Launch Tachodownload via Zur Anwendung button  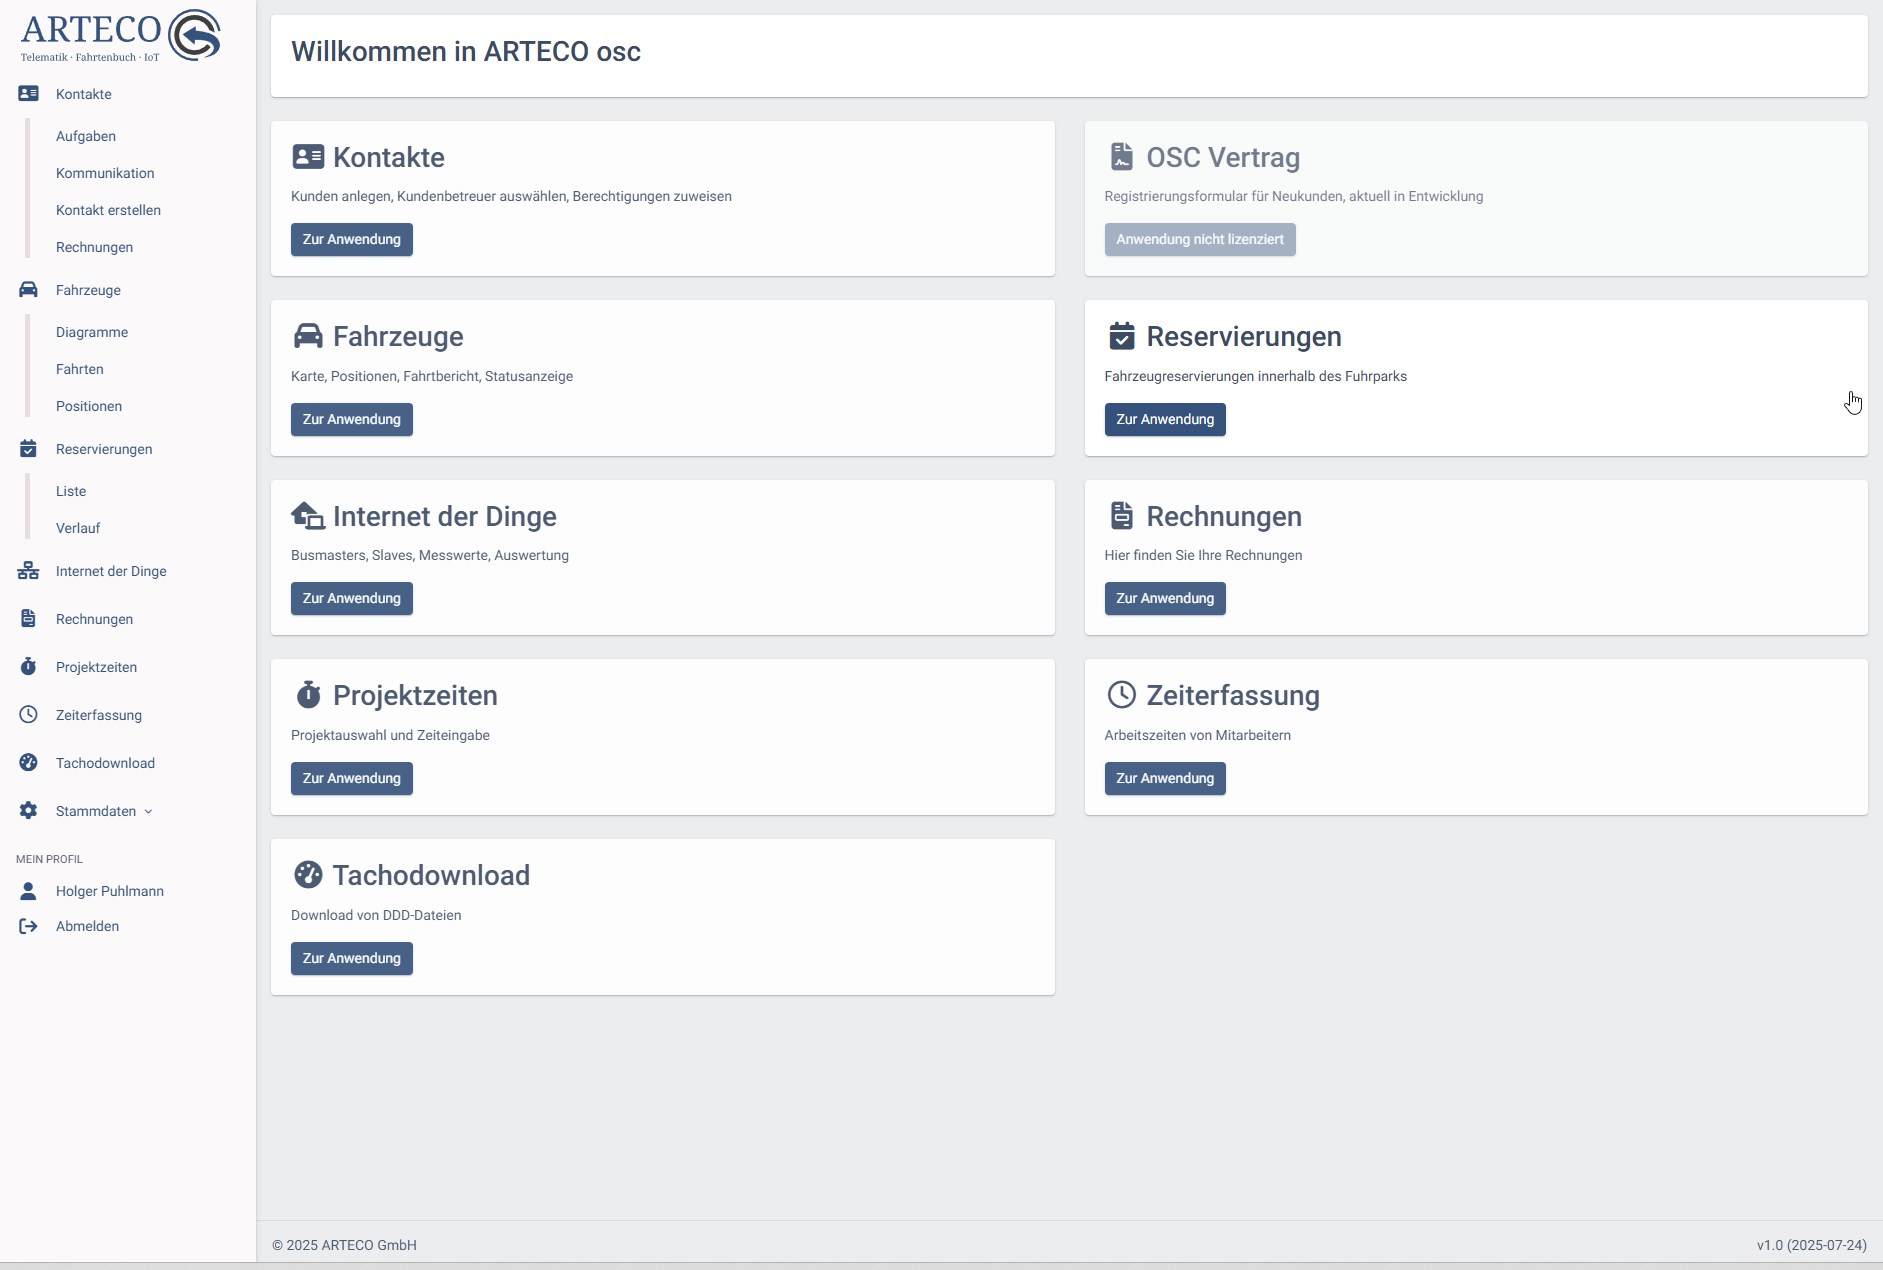coord(351,958)
